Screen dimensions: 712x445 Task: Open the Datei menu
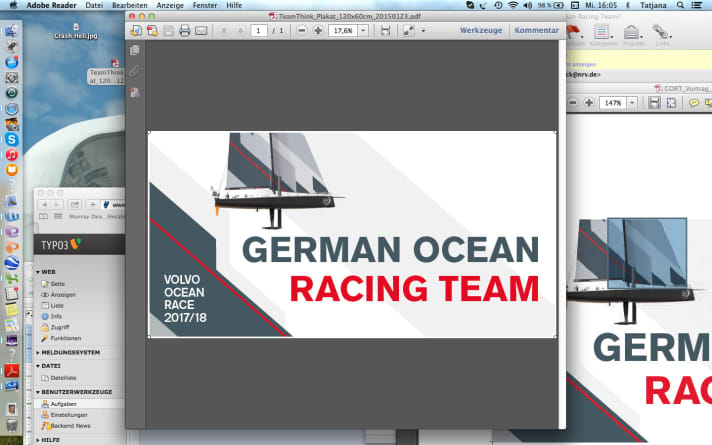(94, 5)
